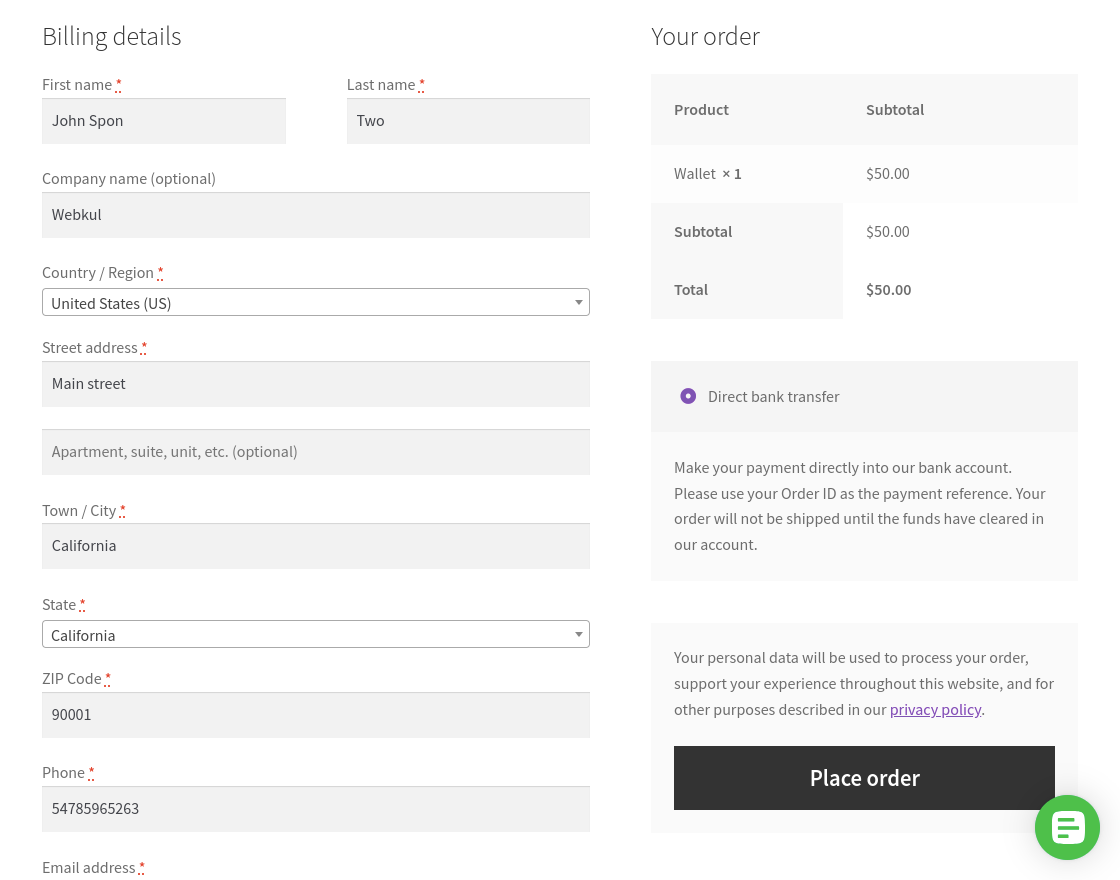Click the Place order button
The image size is (1120, 880).
864,777
